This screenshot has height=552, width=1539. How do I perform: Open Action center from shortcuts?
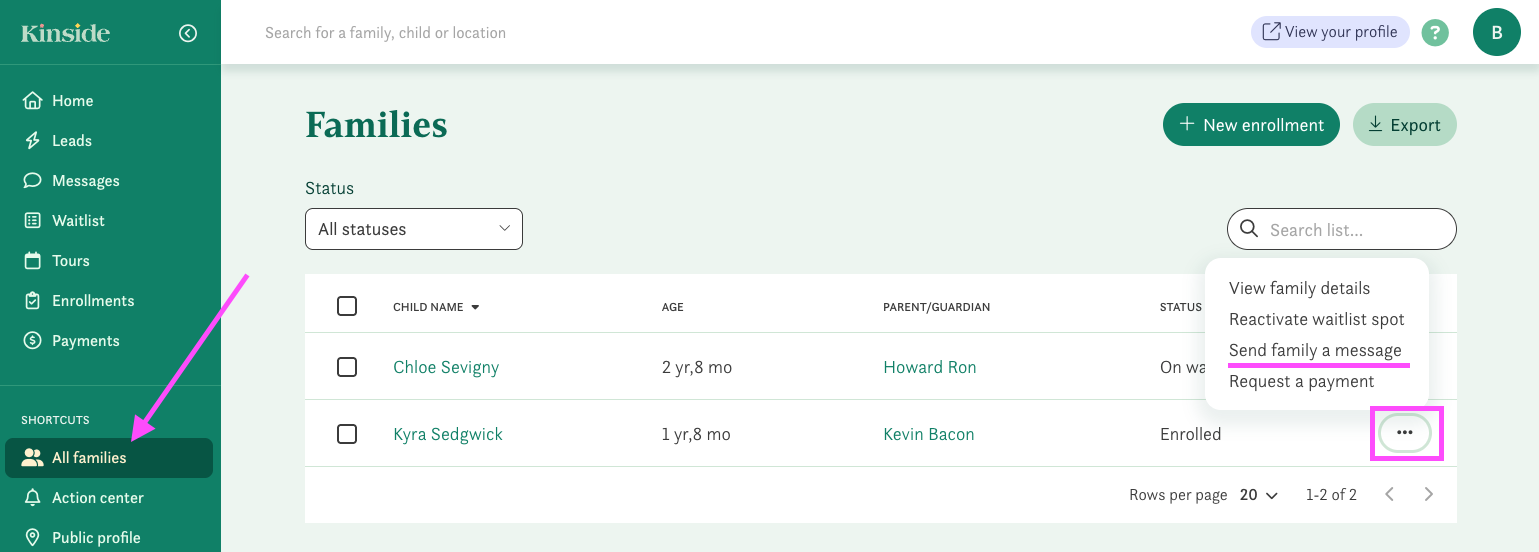tap(97, 498)
